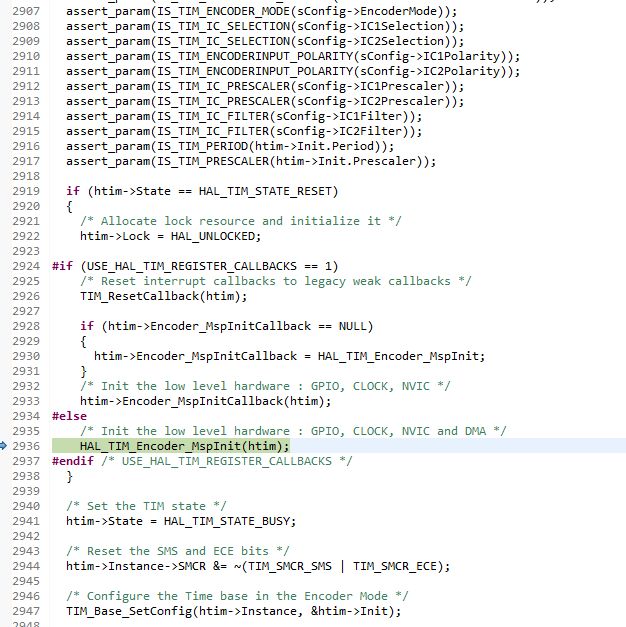Click sConfig->IC1Filter on line 2914

(x=339, y=116)
